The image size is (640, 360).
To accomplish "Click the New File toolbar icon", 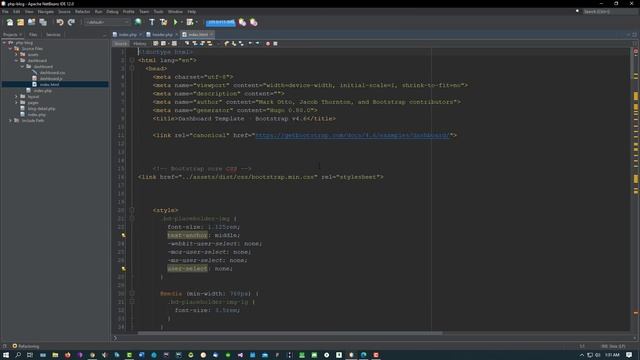I will point(9,22).
